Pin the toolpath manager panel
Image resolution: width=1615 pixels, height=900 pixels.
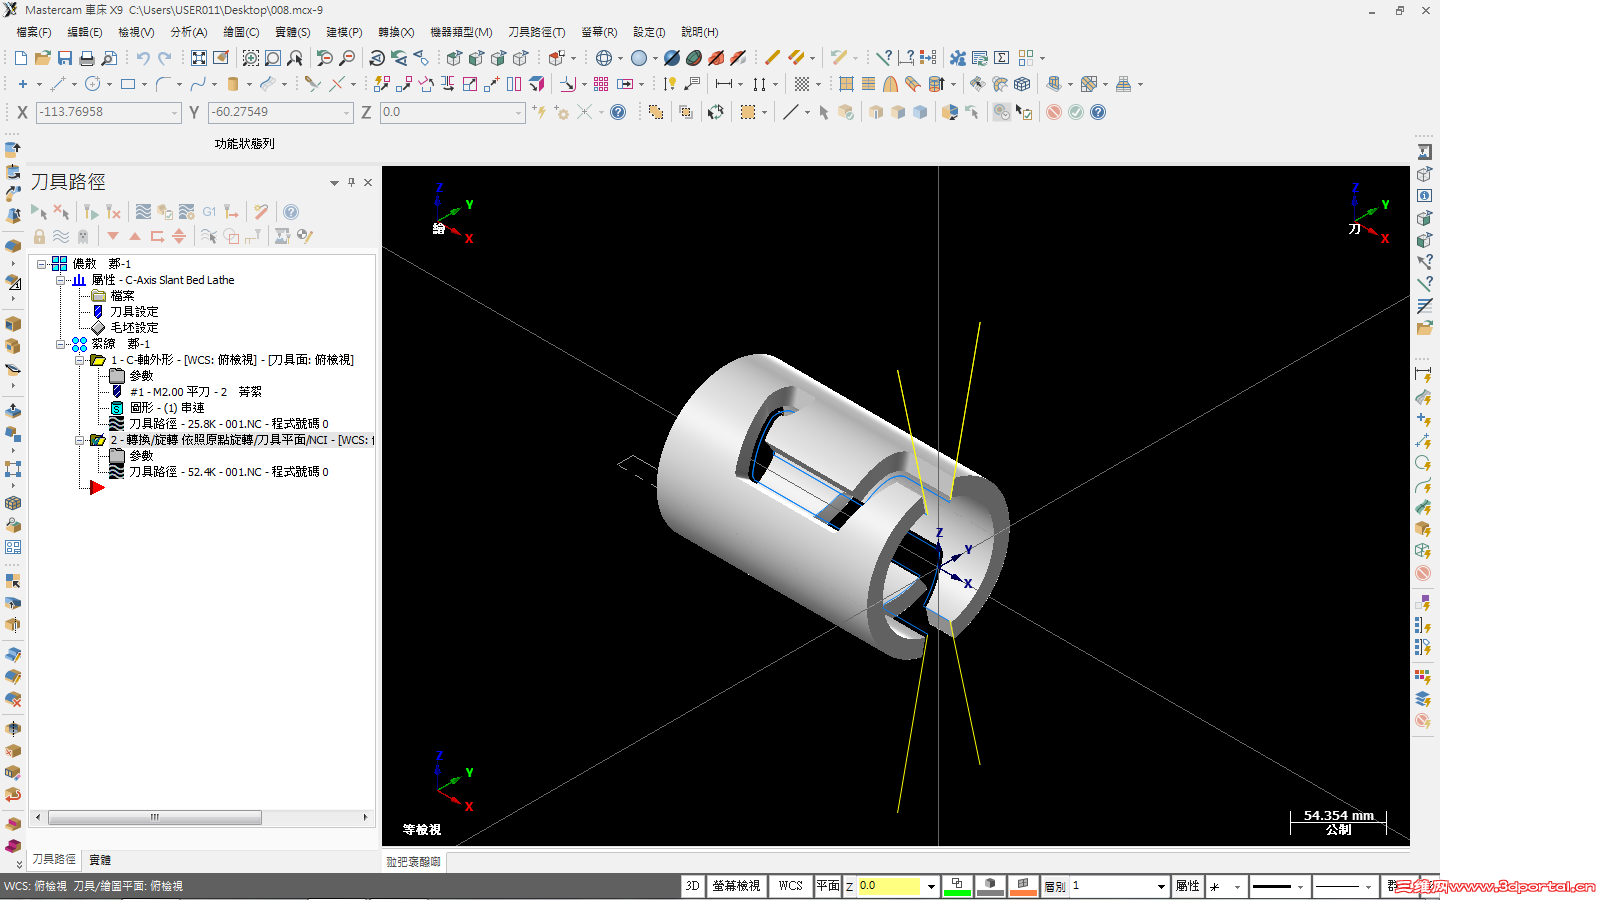coord(351,182)
